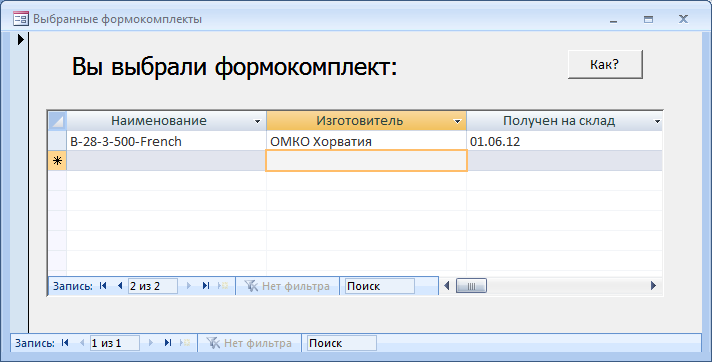Minimize the Выбранные формокомплекты window
This screenshot has height=362, width=712.
click(x=613, y=20)
